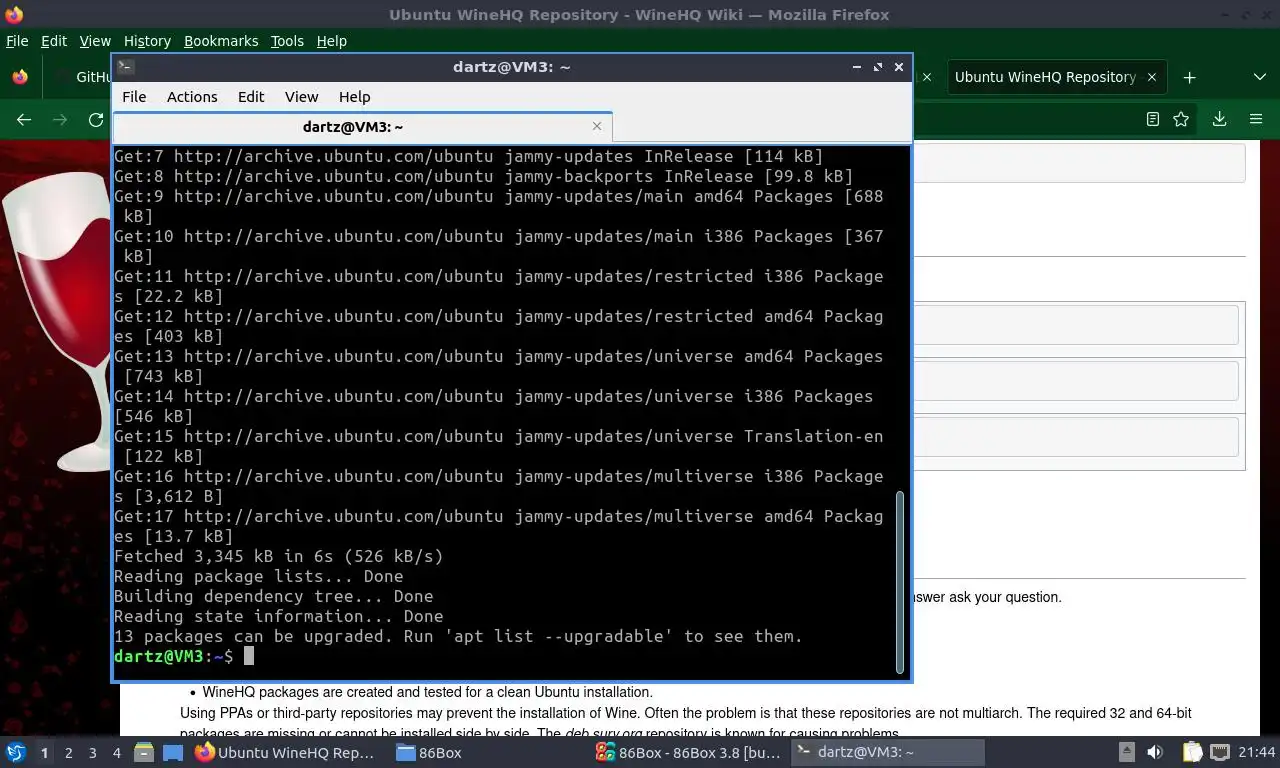Screen dimensions: 1280x768
Task: Reload the page in Firefox
Action: click(96, 119)
